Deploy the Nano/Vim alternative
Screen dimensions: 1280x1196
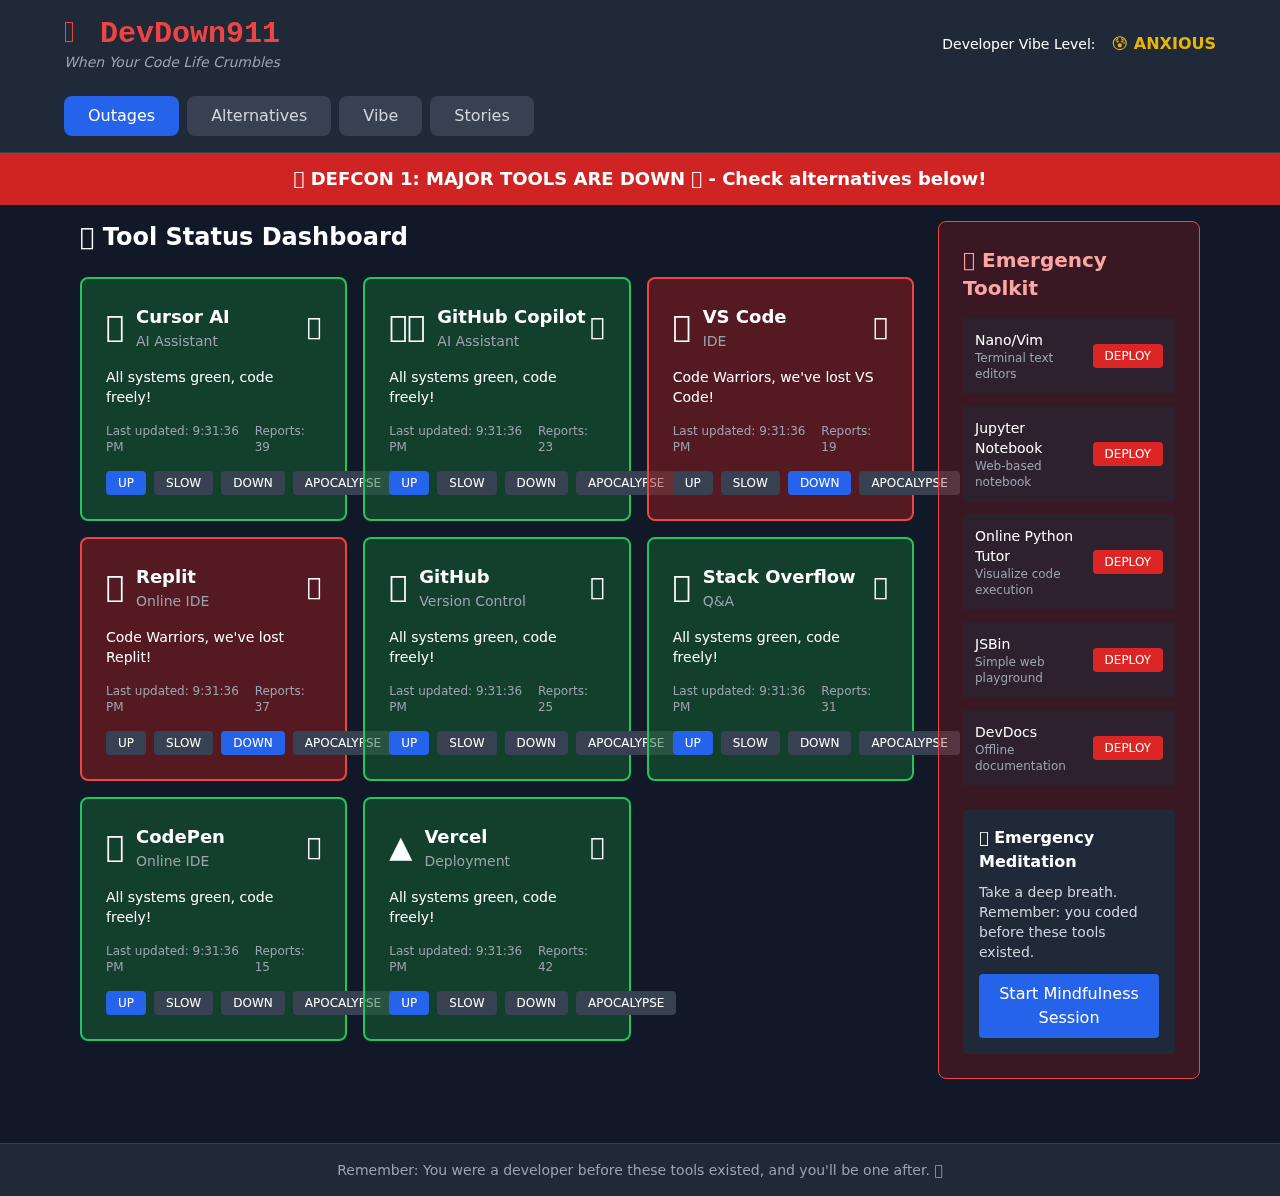(1128, 356)
